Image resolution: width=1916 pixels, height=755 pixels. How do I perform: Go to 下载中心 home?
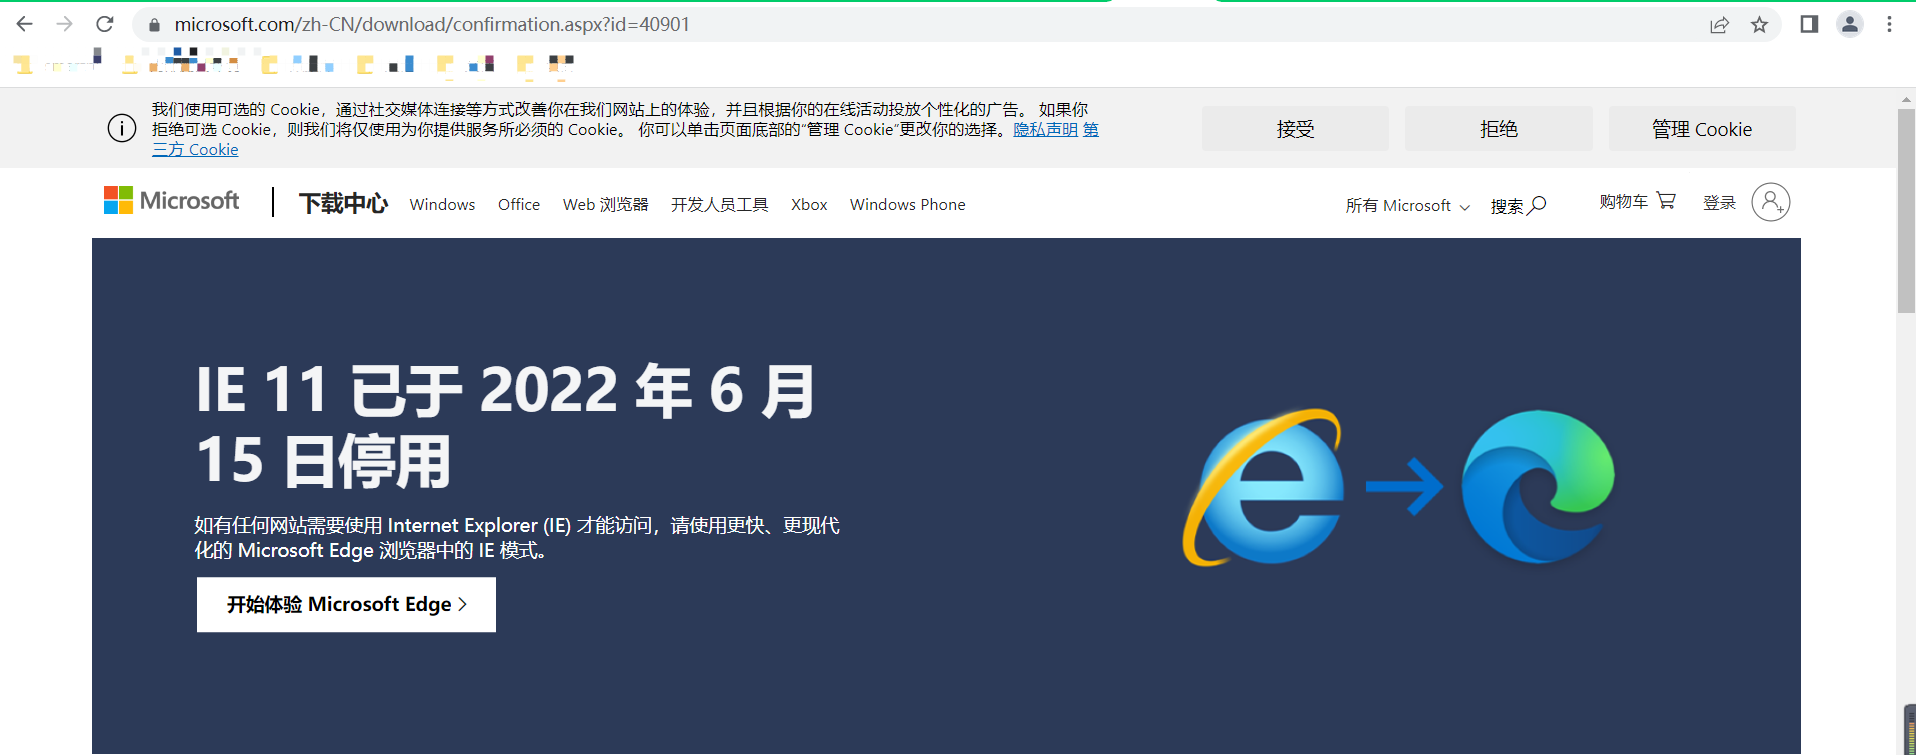[343, 204]
